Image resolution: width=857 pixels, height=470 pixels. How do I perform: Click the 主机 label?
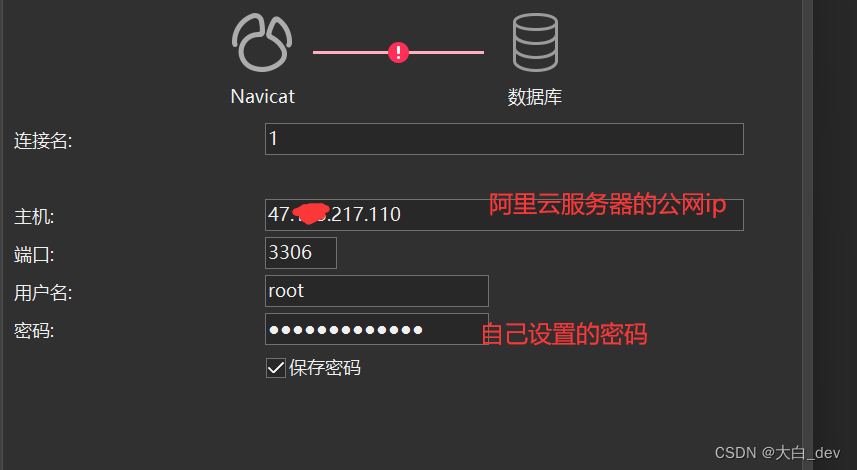pyautogui.click(x=34, y=217)
